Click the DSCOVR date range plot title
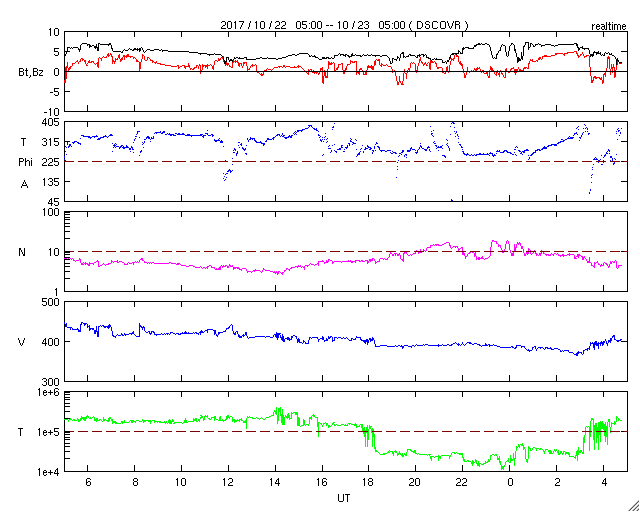640x512 pixels. [344, 25]
